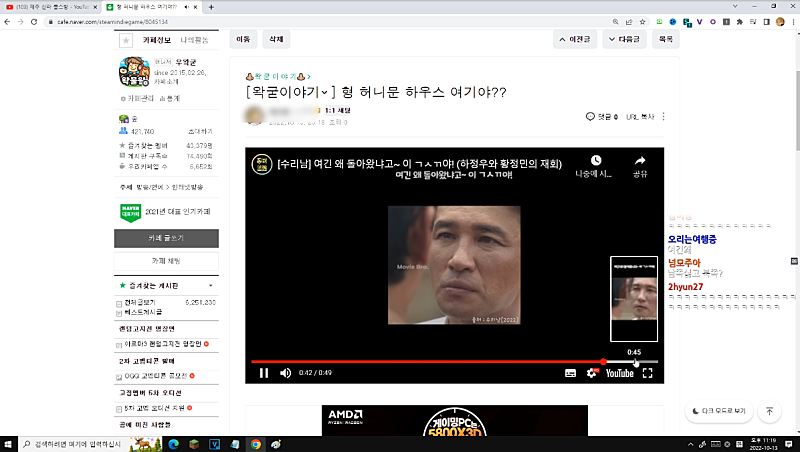Click the 카페 글쓰기 write button
The height and width of the screenshot is (452, 800).
[166, 238]
